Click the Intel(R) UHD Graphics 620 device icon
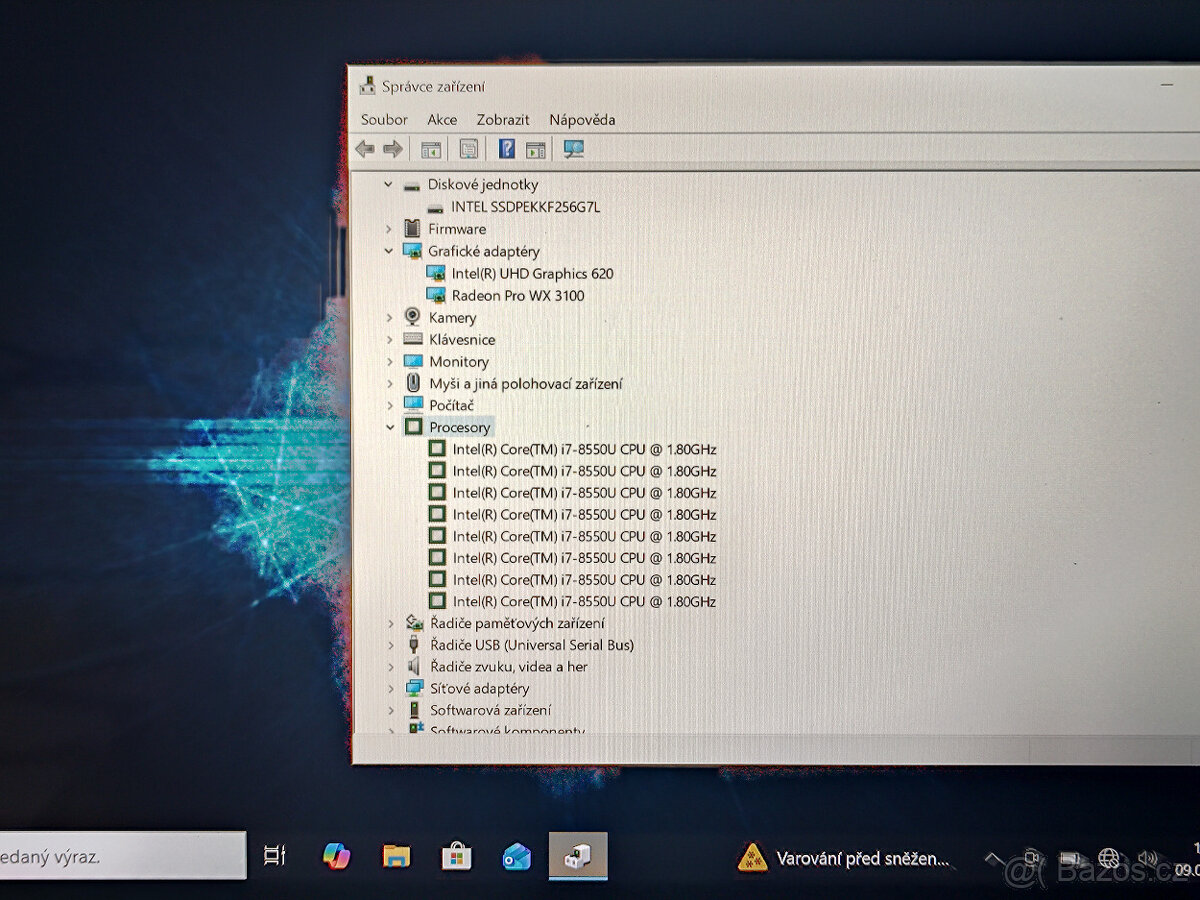 437,273
